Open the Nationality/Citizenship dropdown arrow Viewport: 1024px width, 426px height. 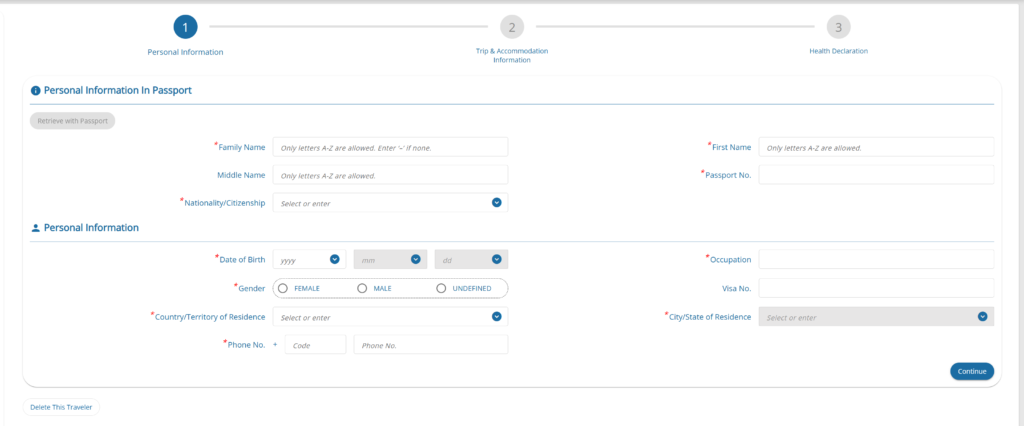pos(496,203)
